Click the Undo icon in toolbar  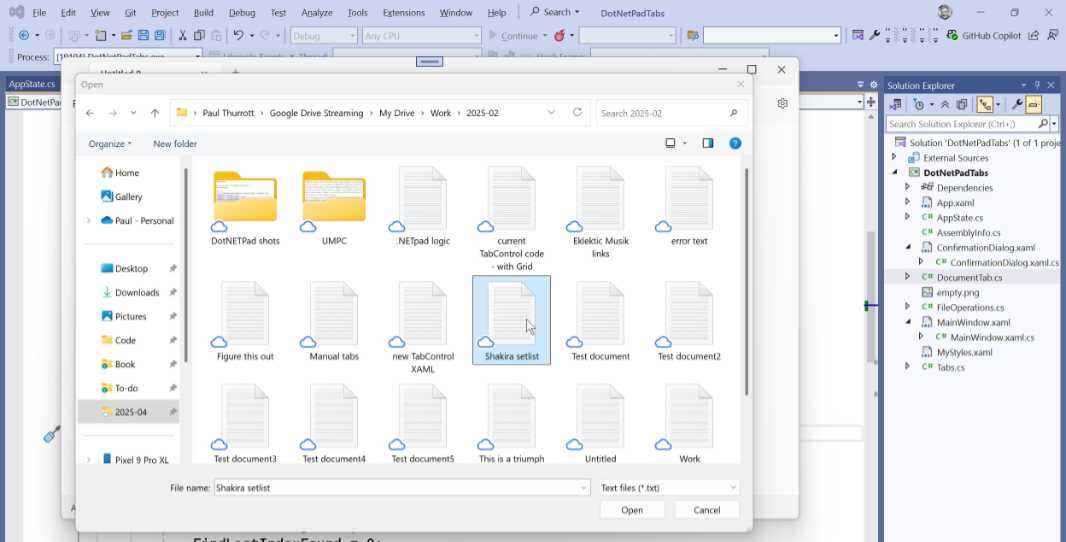coord(238,35)
